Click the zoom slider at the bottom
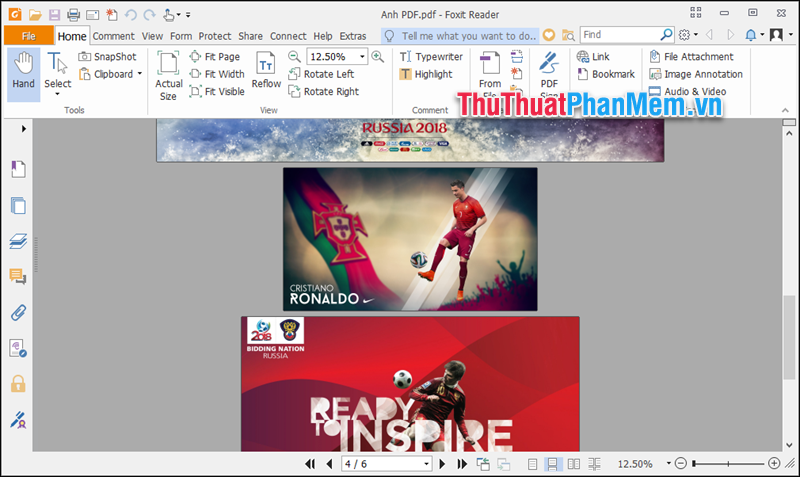The image size is (800, 477). (x=728, y=464)
